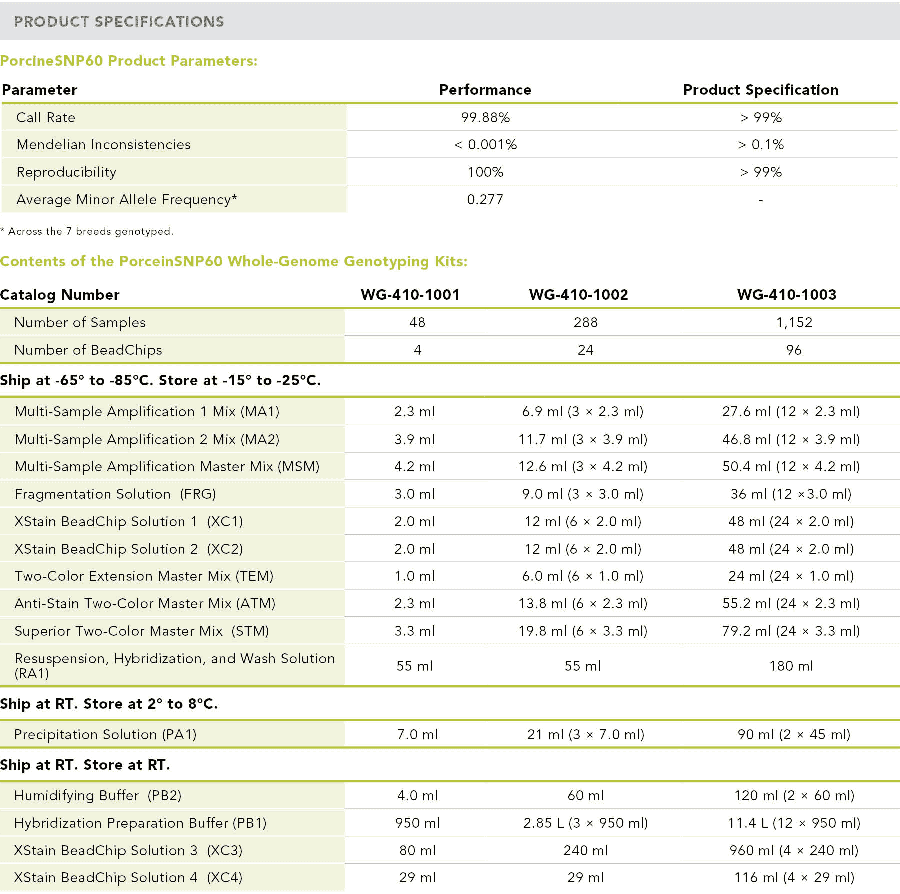Viewport: 900px width, 894px height.
Task: Select 'Hybridization Preparation Buffer (PB1)' label
Action: click(141, 823)
